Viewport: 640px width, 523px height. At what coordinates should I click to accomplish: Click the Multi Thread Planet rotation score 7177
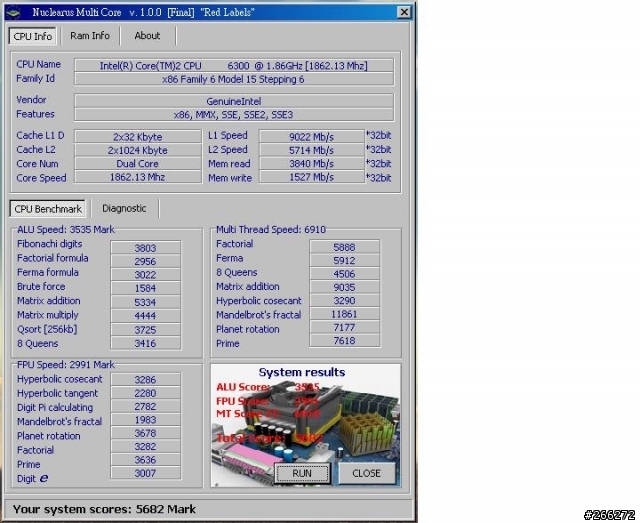344,327
